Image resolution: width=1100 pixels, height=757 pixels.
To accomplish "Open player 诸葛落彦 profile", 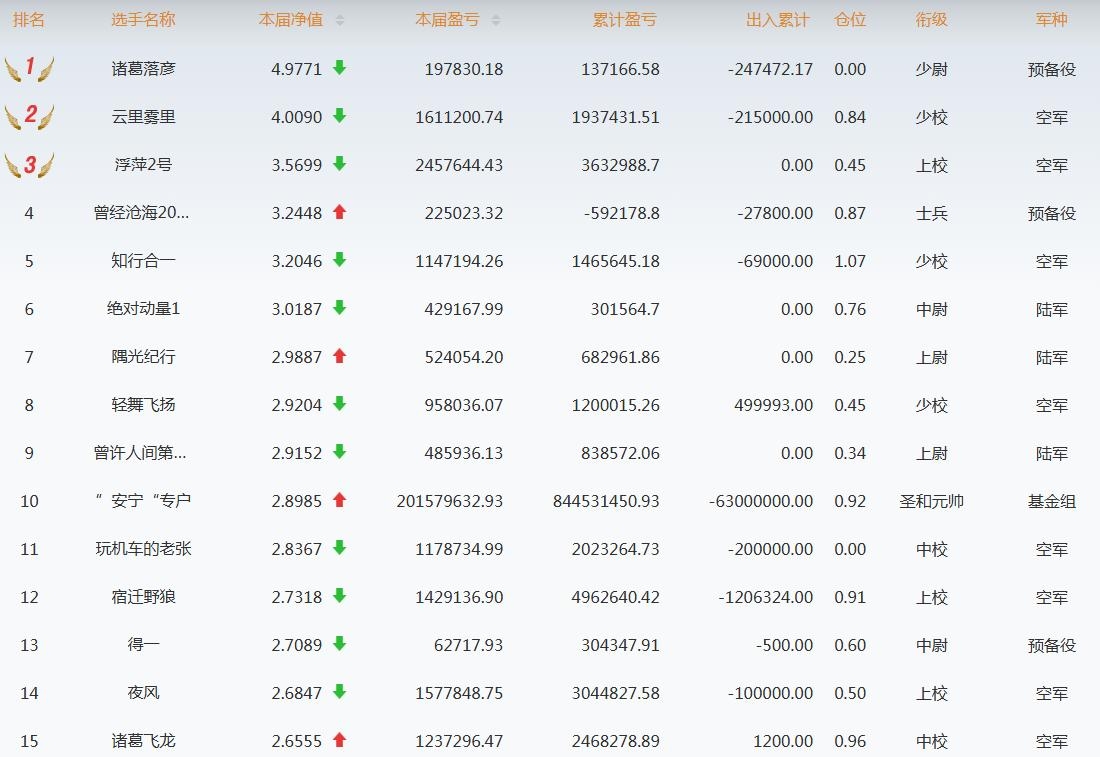I will (143, 69).
